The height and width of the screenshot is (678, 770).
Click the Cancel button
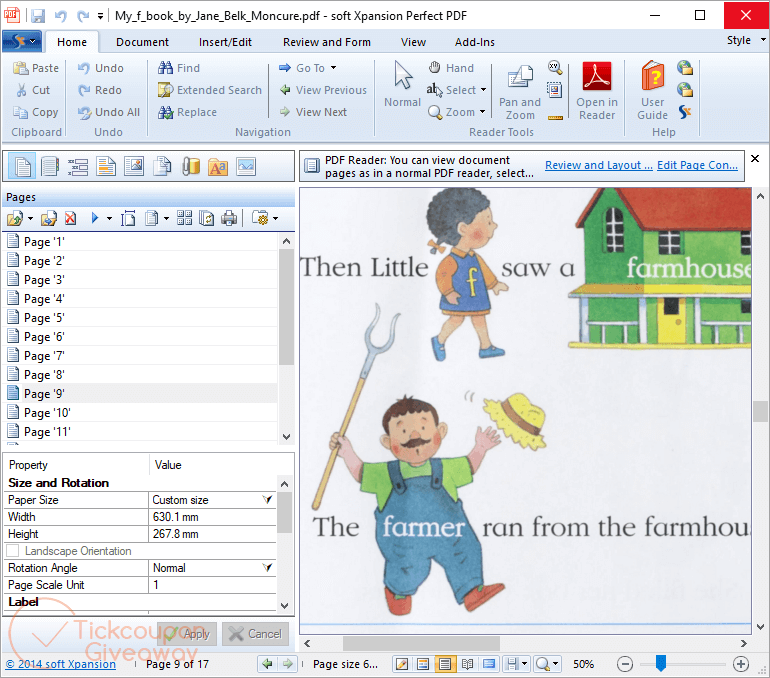(255, 634)
